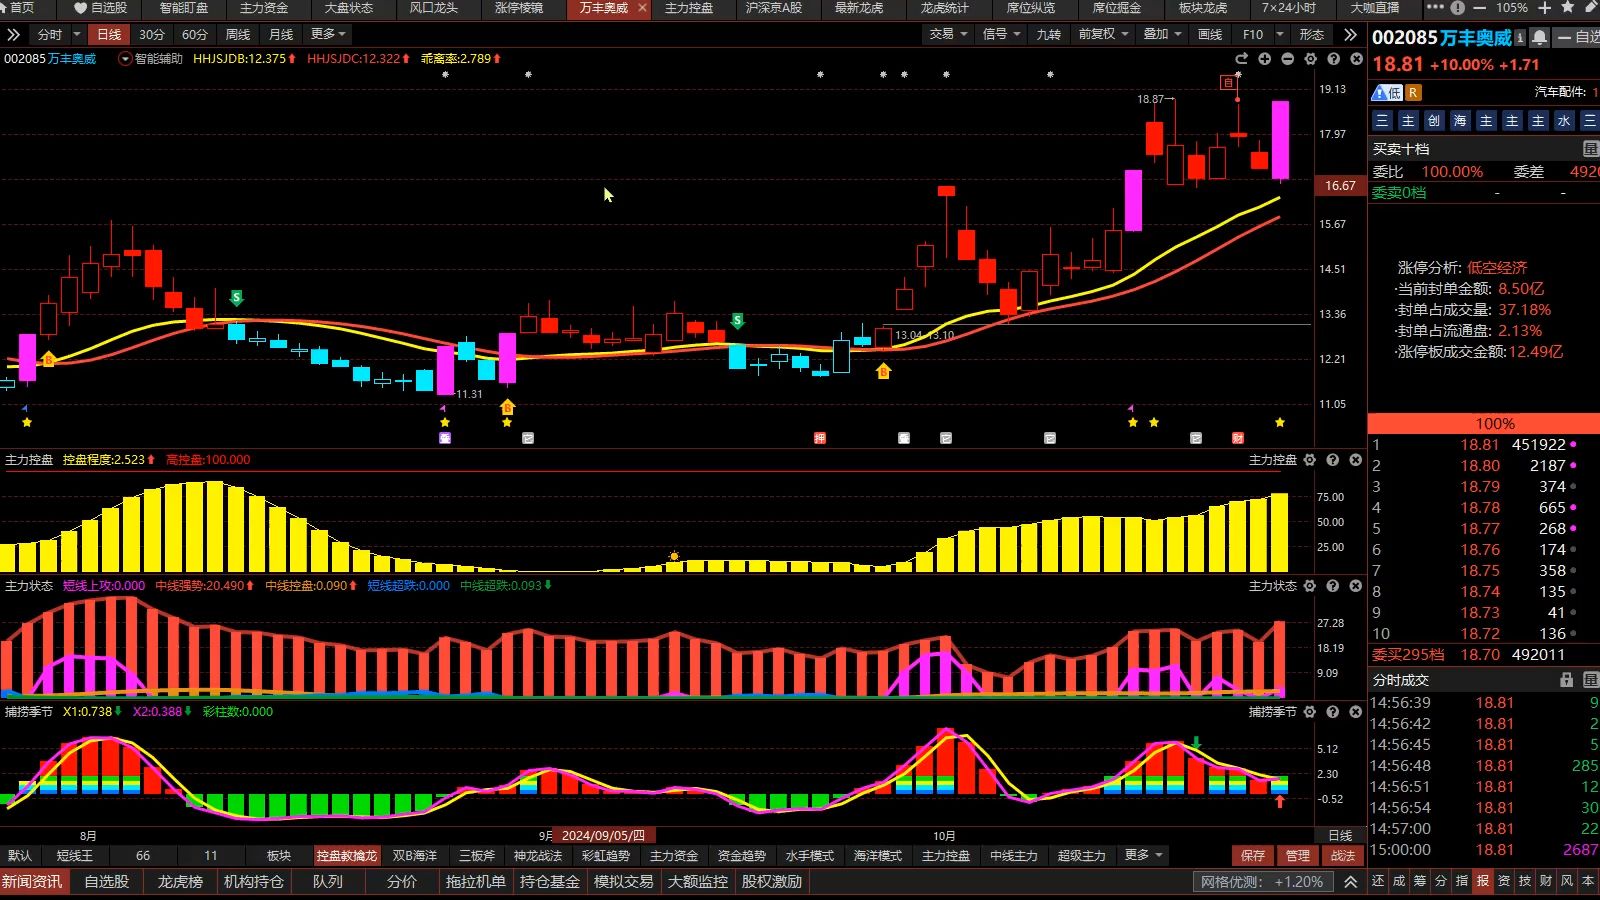Switch to the 首页 tab
The image size is (1600, 900).
tap(22, 8)
